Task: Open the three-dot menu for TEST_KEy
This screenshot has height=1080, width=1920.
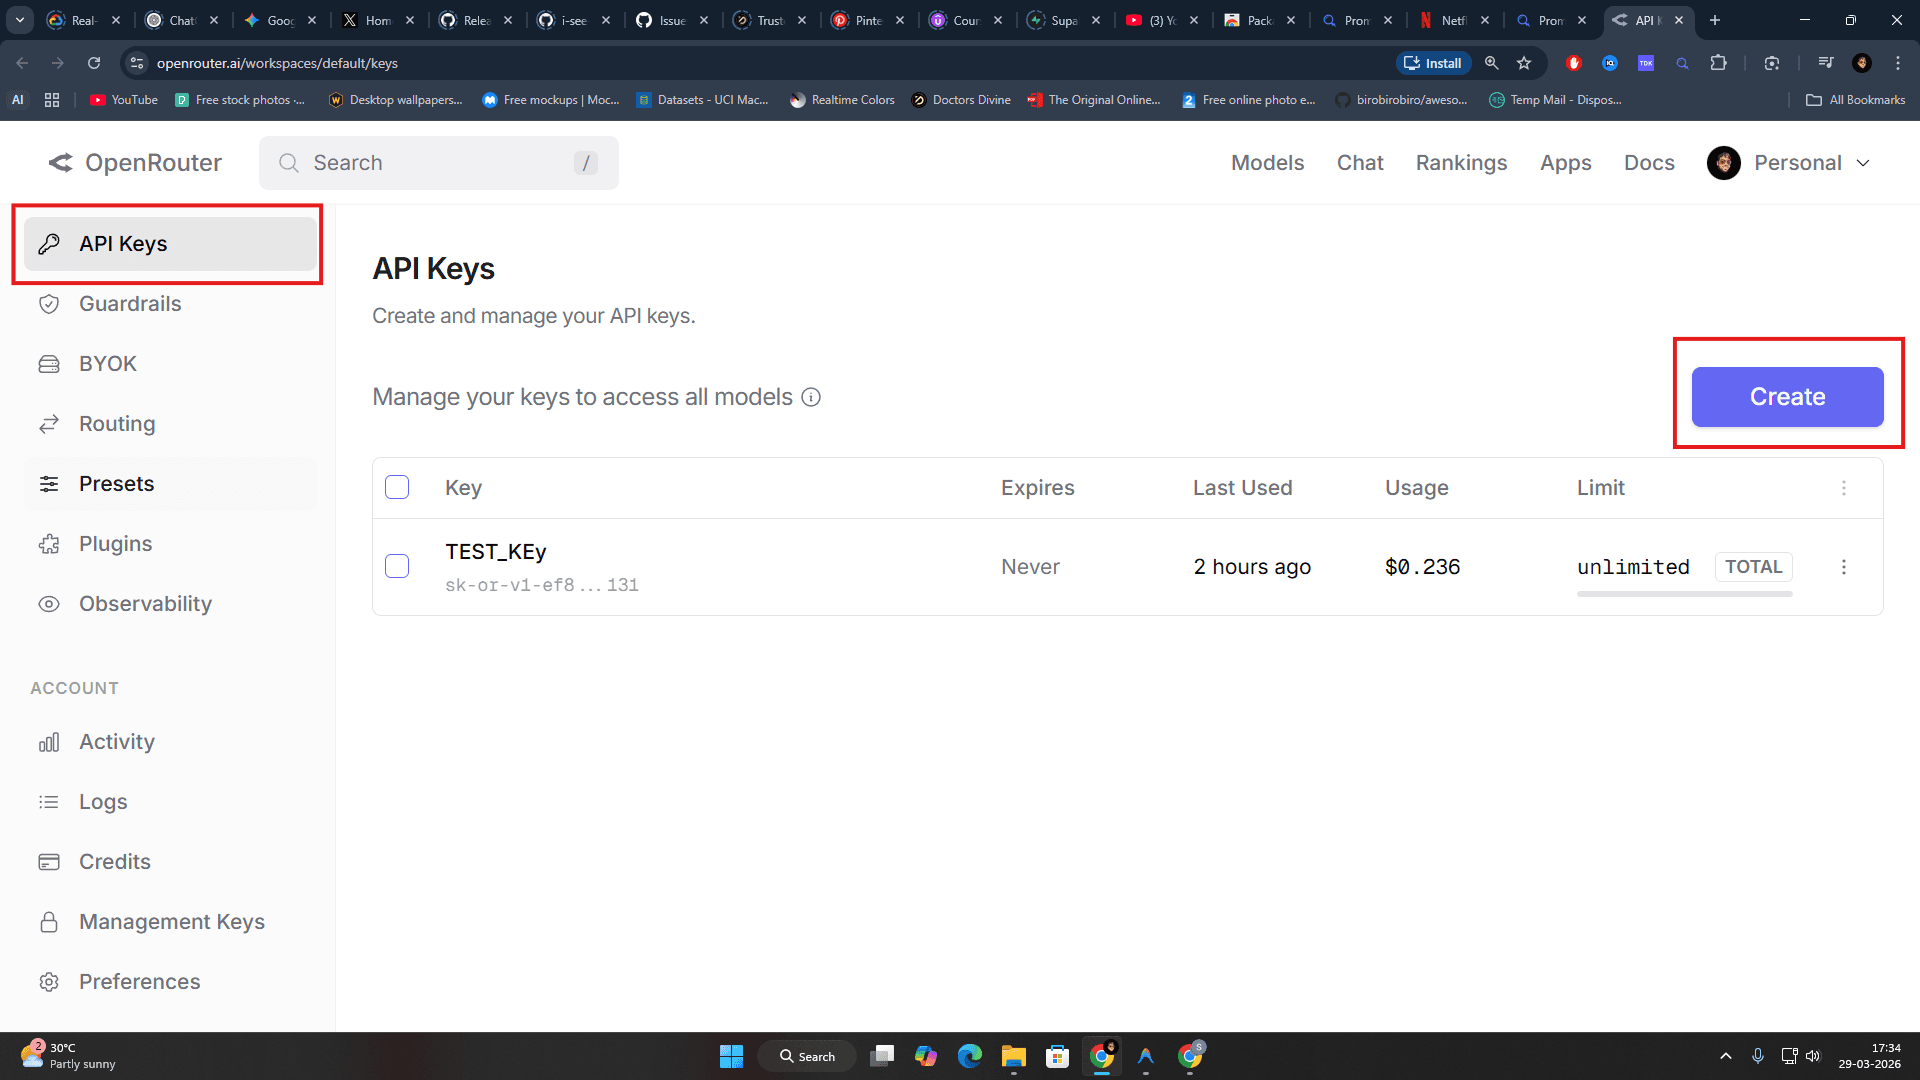Action: pos(1845,566)
